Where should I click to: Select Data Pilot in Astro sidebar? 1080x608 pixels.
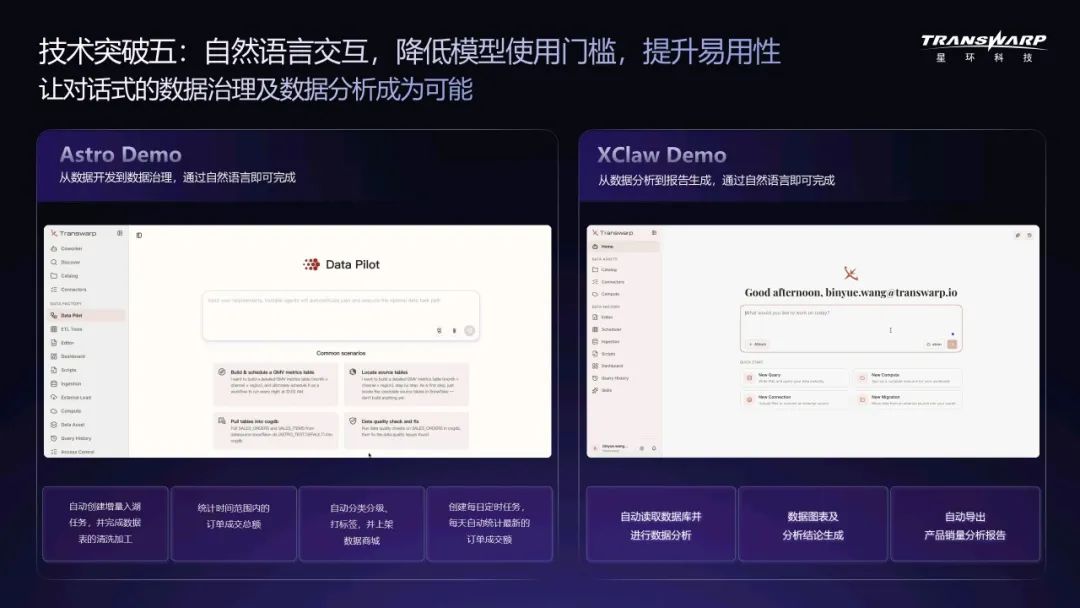point(86,315)
